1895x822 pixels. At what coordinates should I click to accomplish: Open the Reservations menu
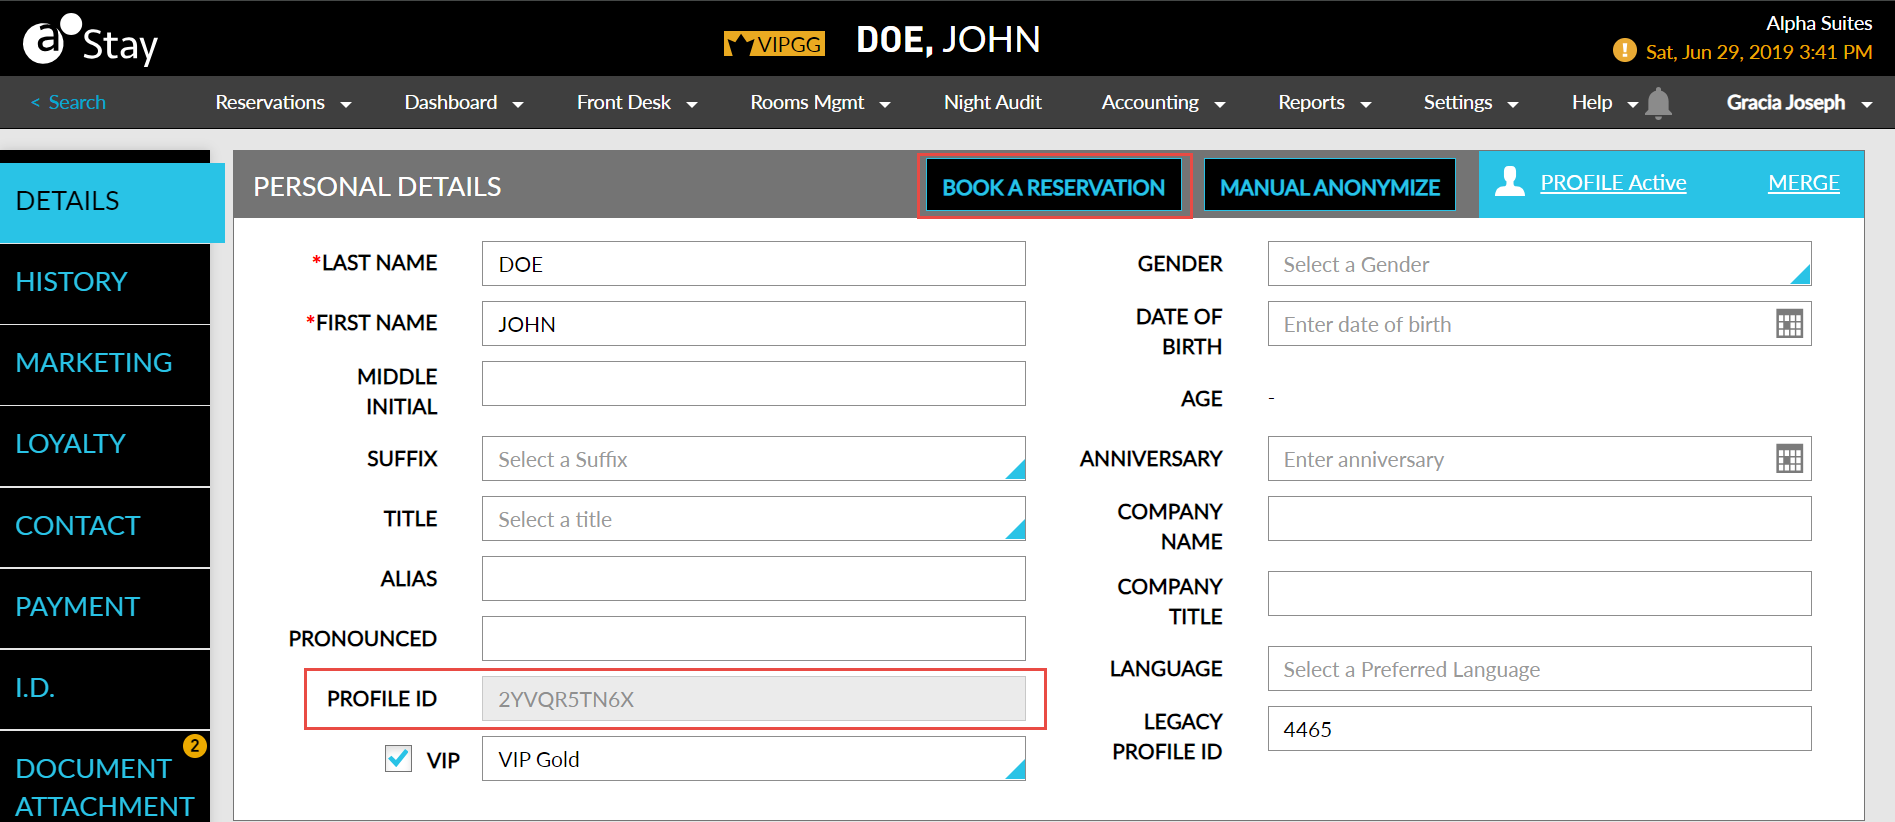click(283, 103)
